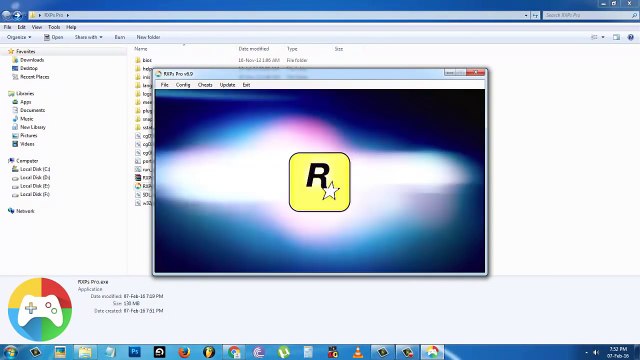Viewport: 640px width, 360px height.
Task: Open Google Chrome from the taskbar
Action: point(234,352)
